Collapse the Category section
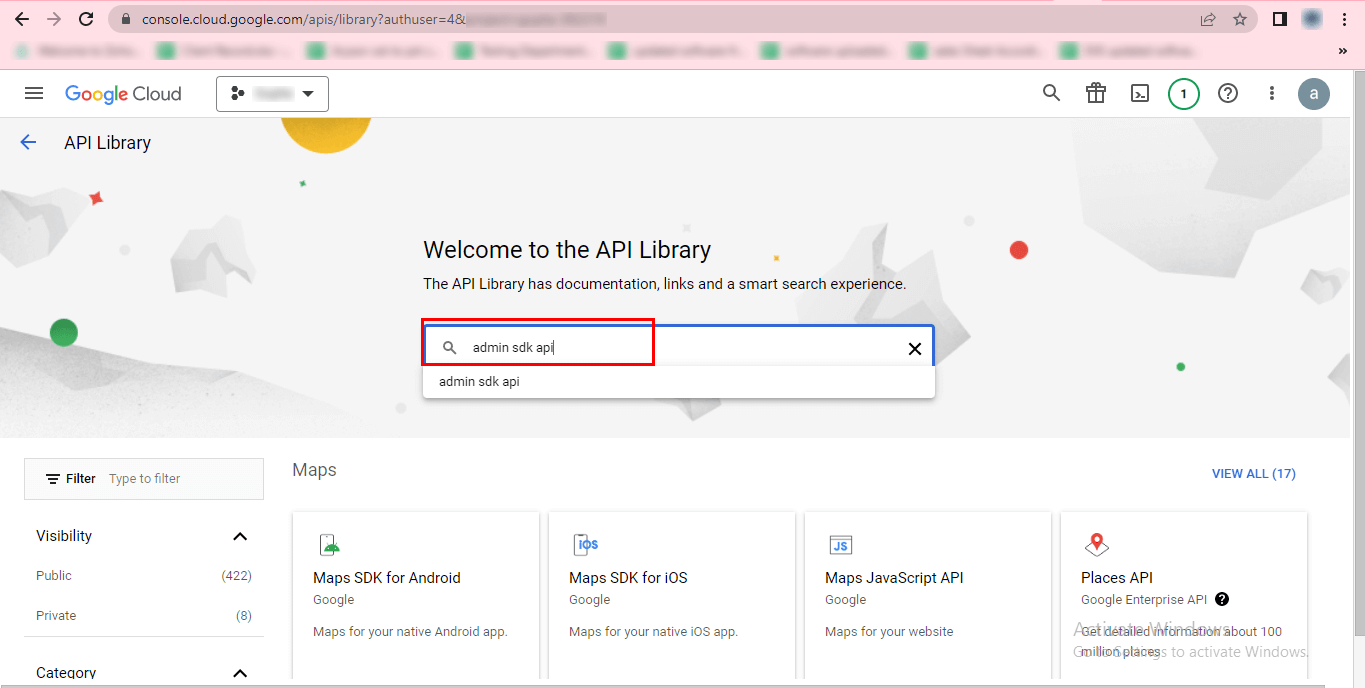The height and width of the screenshot is (688, 1365). coord(240,673)
